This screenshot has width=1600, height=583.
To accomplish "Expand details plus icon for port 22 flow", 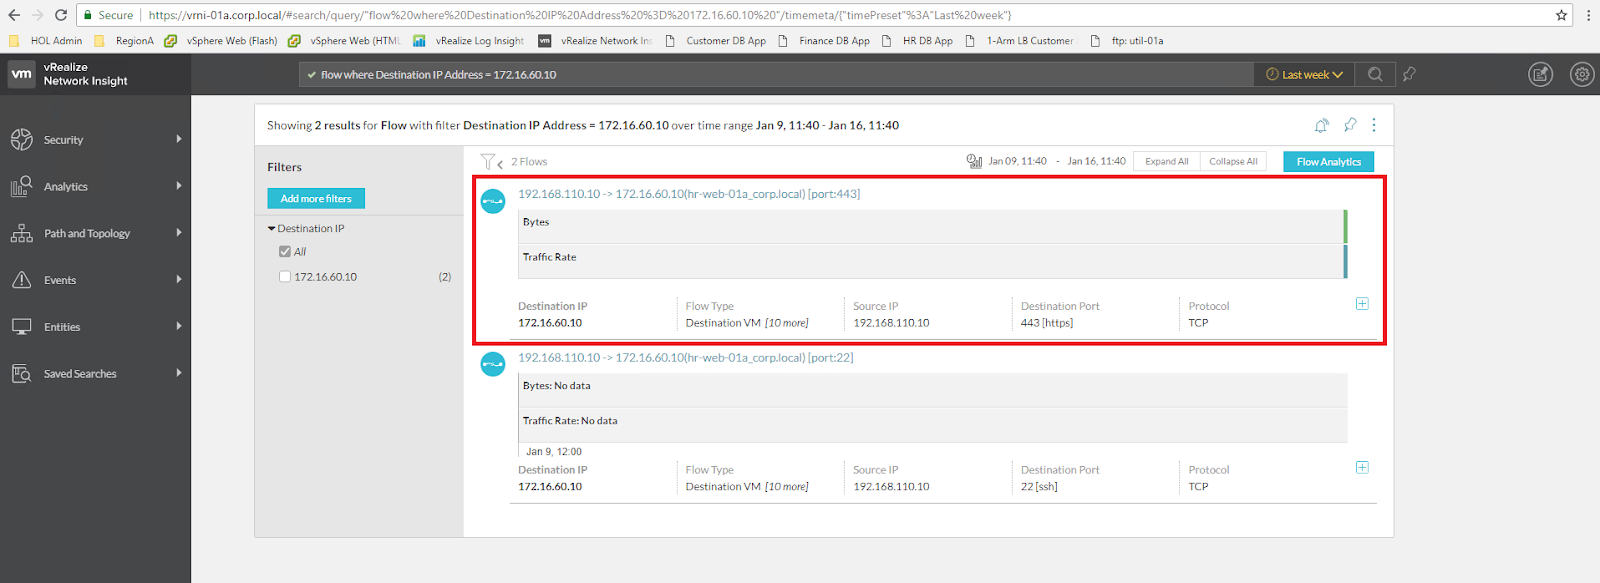I will (x=1361, y=468).
